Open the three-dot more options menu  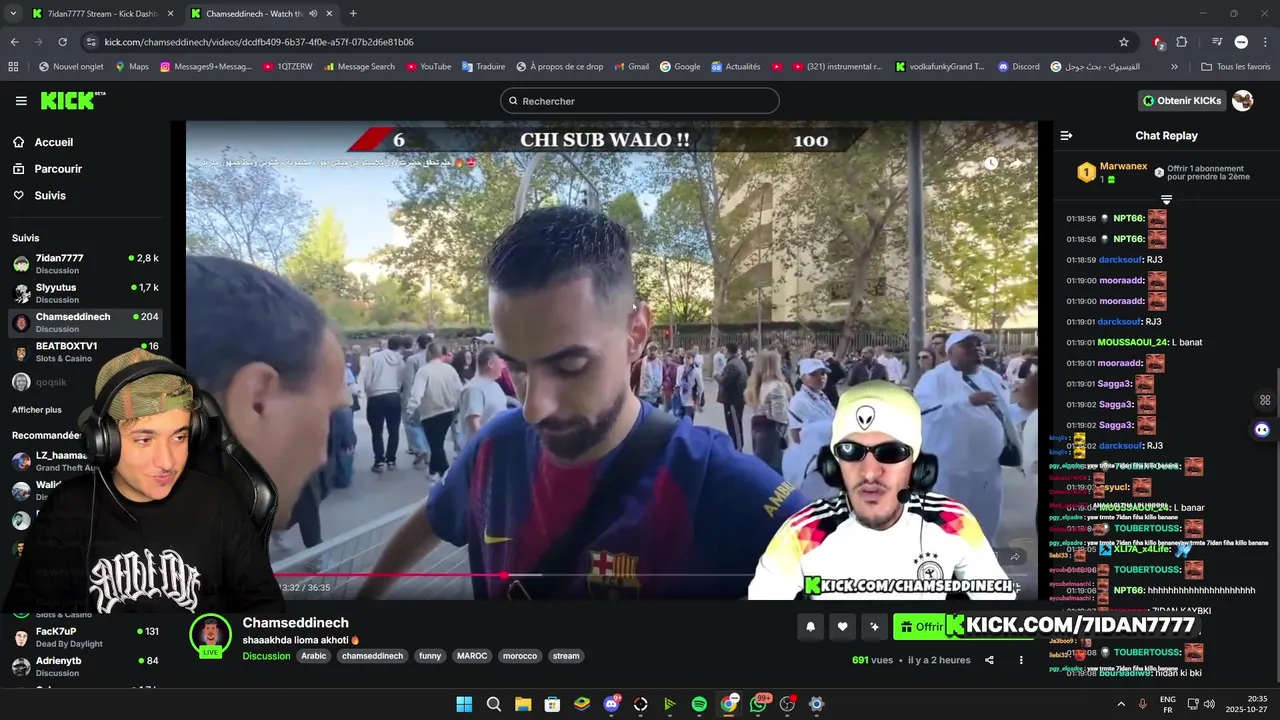pyautogui.click(x=1021, y=660)
